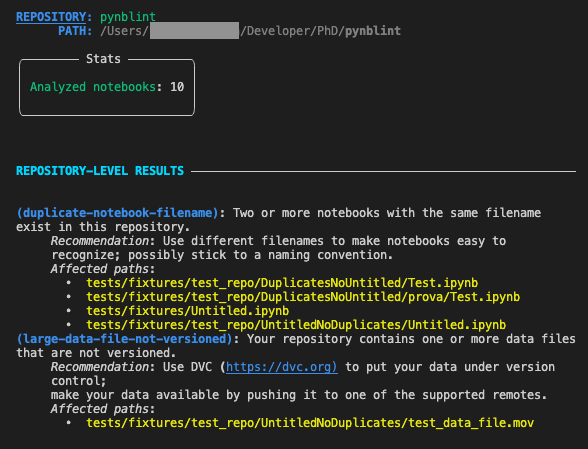Click text 'recognize; possibly stick to a naming convention.'
Screen dimensions: 588x449
(x=222, y=255)
